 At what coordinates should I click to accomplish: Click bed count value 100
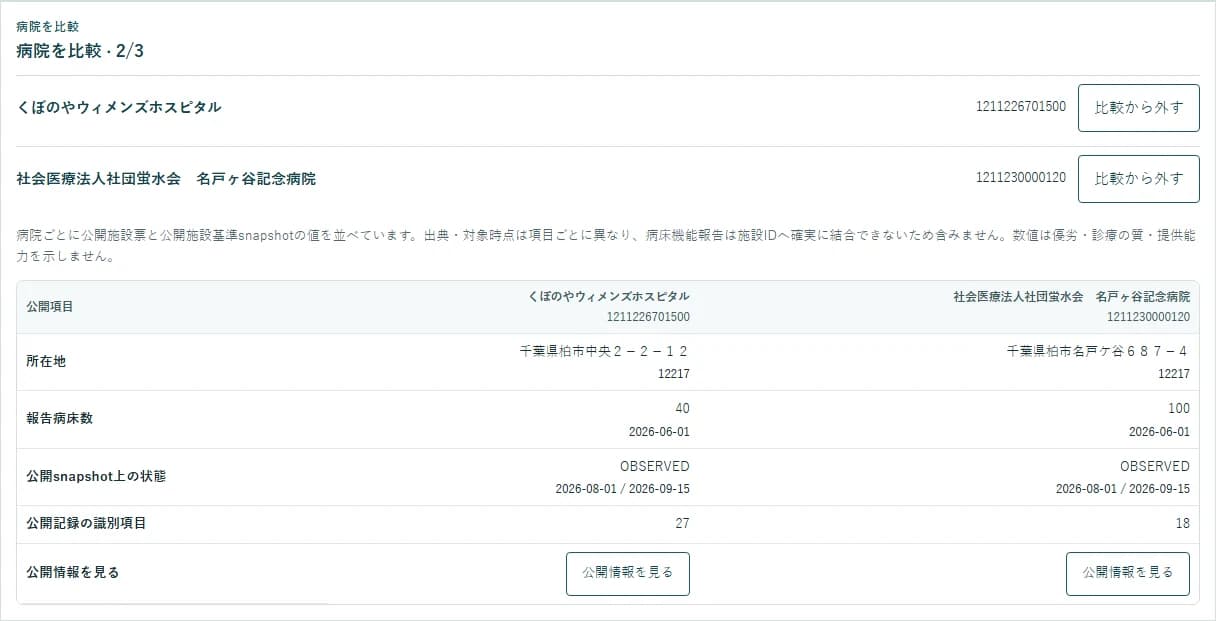tap(1179, 408)
